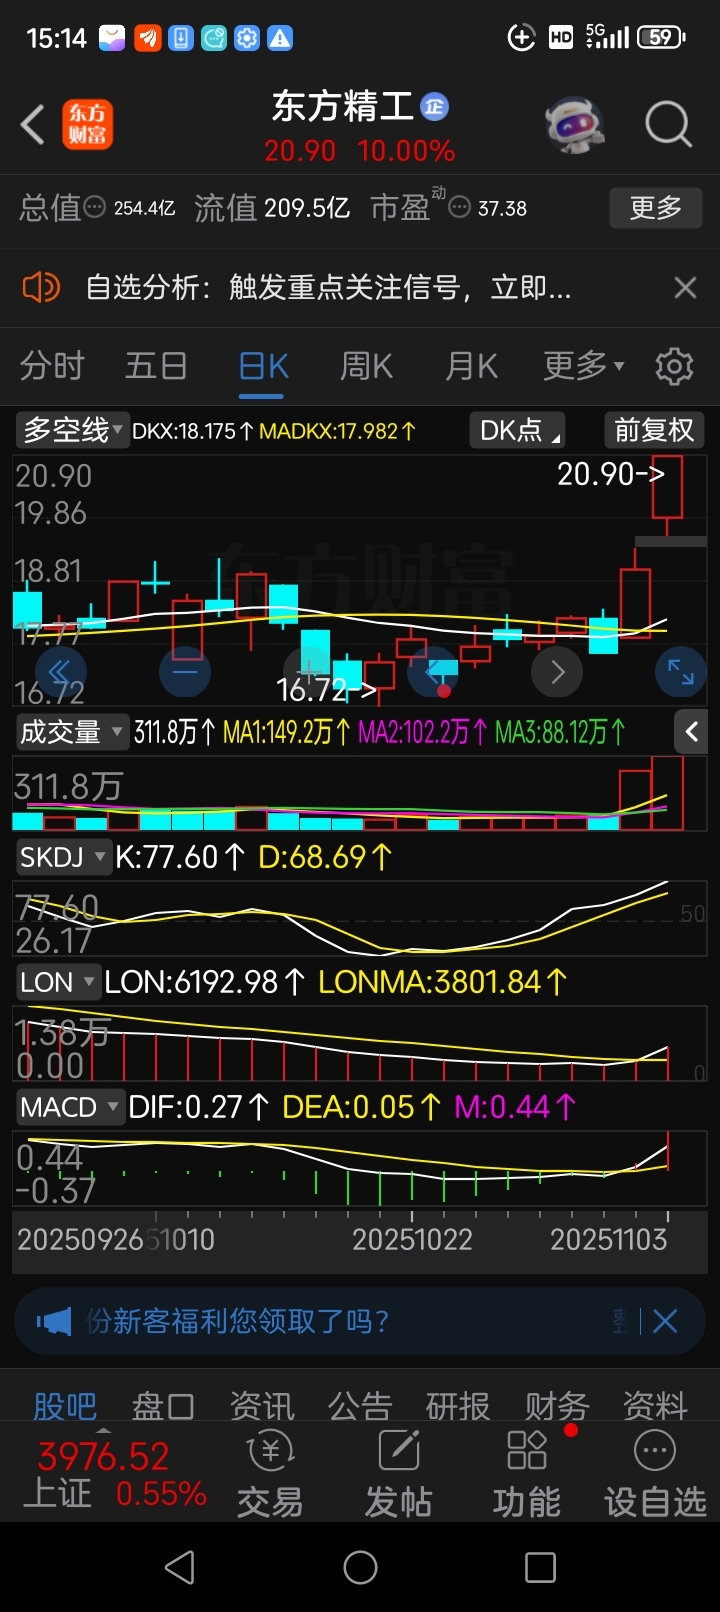Tap Android back navigation button
This screenshot has width=720, height=1612.
(x=180, y=1567)
